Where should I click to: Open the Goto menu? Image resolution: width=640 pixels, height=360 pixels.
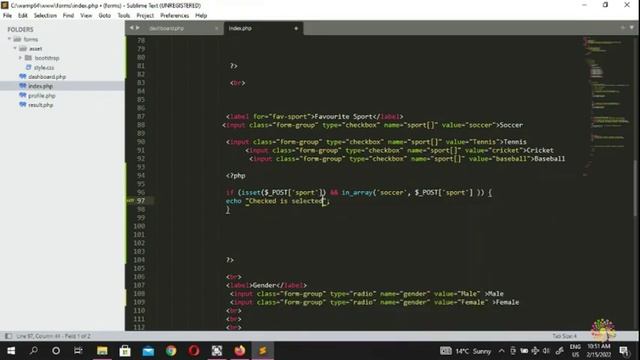pos(104,16)
